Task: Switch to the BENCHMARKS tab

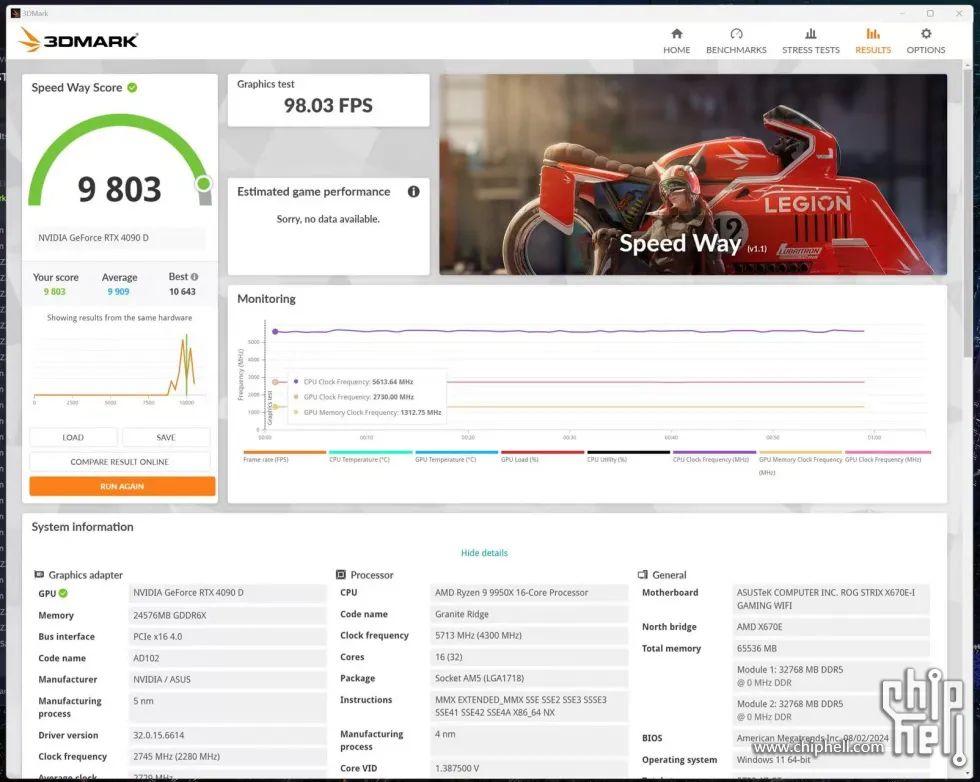Action: pos(736,41)
